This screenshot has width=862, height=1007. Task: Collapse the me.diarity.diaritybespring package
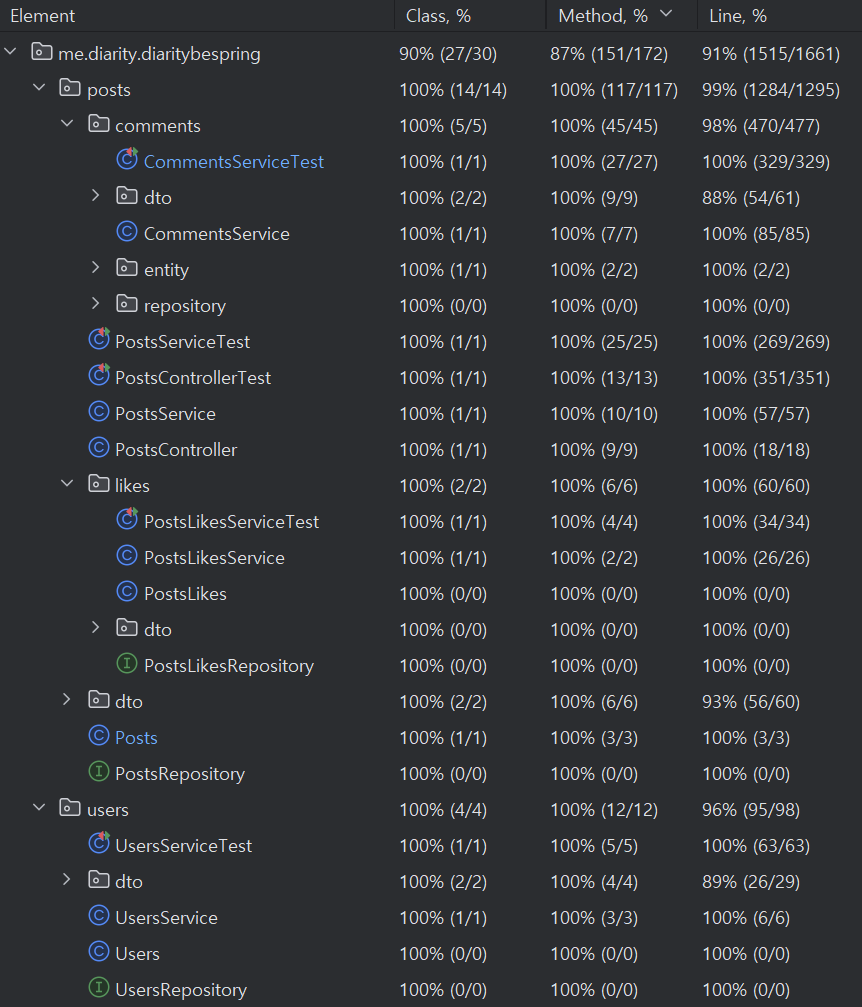[x=10, y=51]
